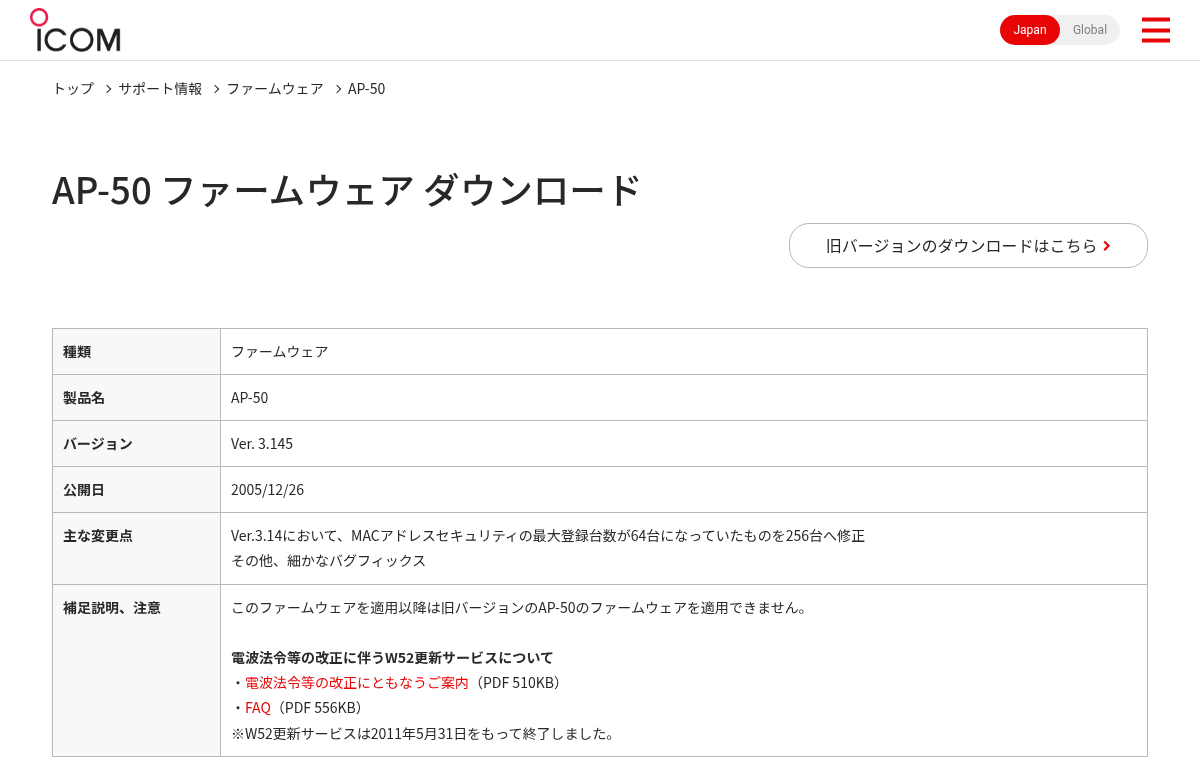Click the MACアドレスセキュリティ change description
This screenshot has height=757, width=1200.
coord(548,535)
